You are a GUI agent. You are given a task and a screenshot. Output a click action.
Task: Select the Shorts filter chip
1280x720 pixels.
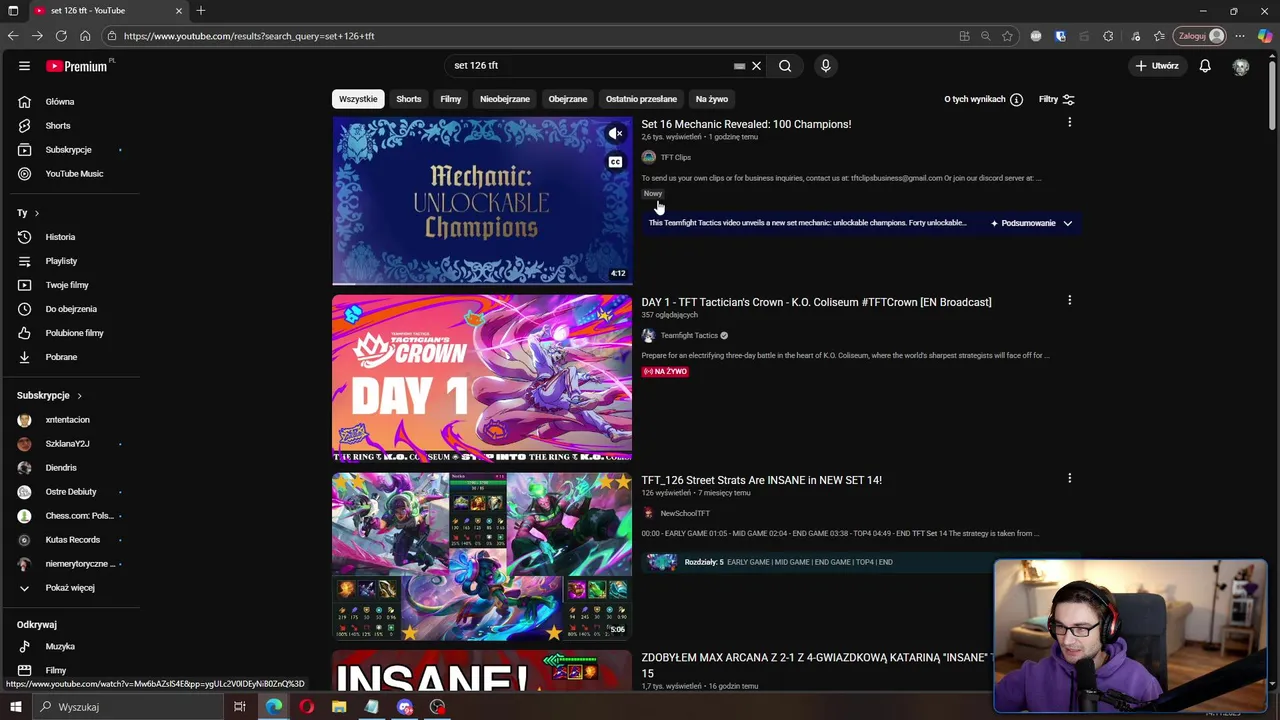[409, 99]
